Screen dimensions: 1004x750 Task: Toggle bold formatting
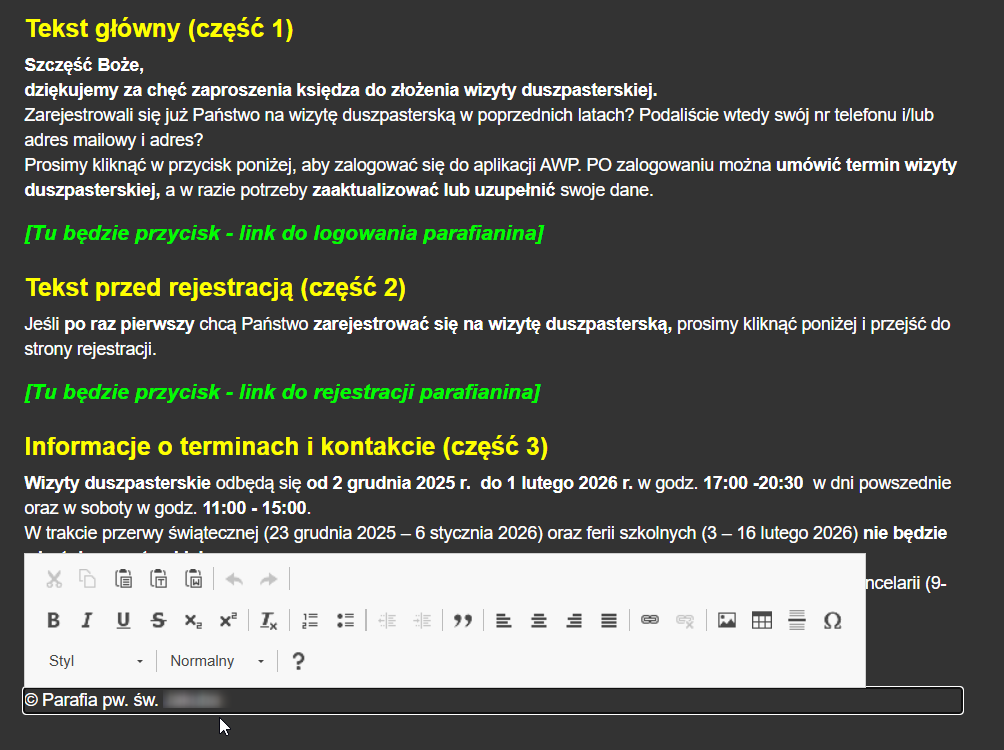coord(54,621)
